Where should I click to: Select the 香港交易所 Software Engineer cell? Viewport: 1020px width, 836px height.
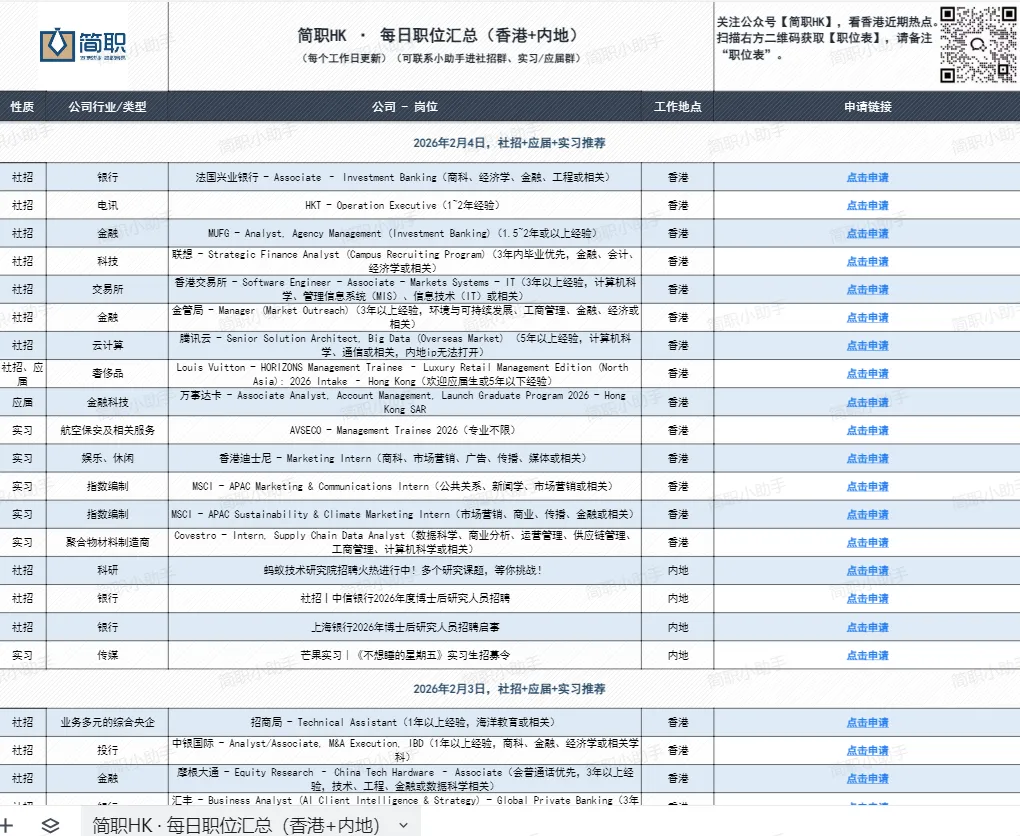tap(405, 289)
